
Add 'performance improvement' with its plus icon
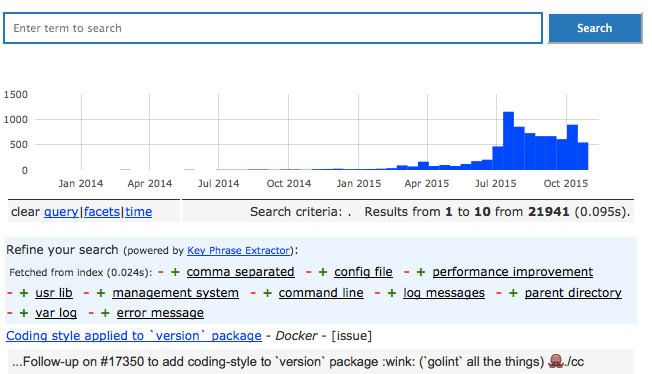pos(421,272)
